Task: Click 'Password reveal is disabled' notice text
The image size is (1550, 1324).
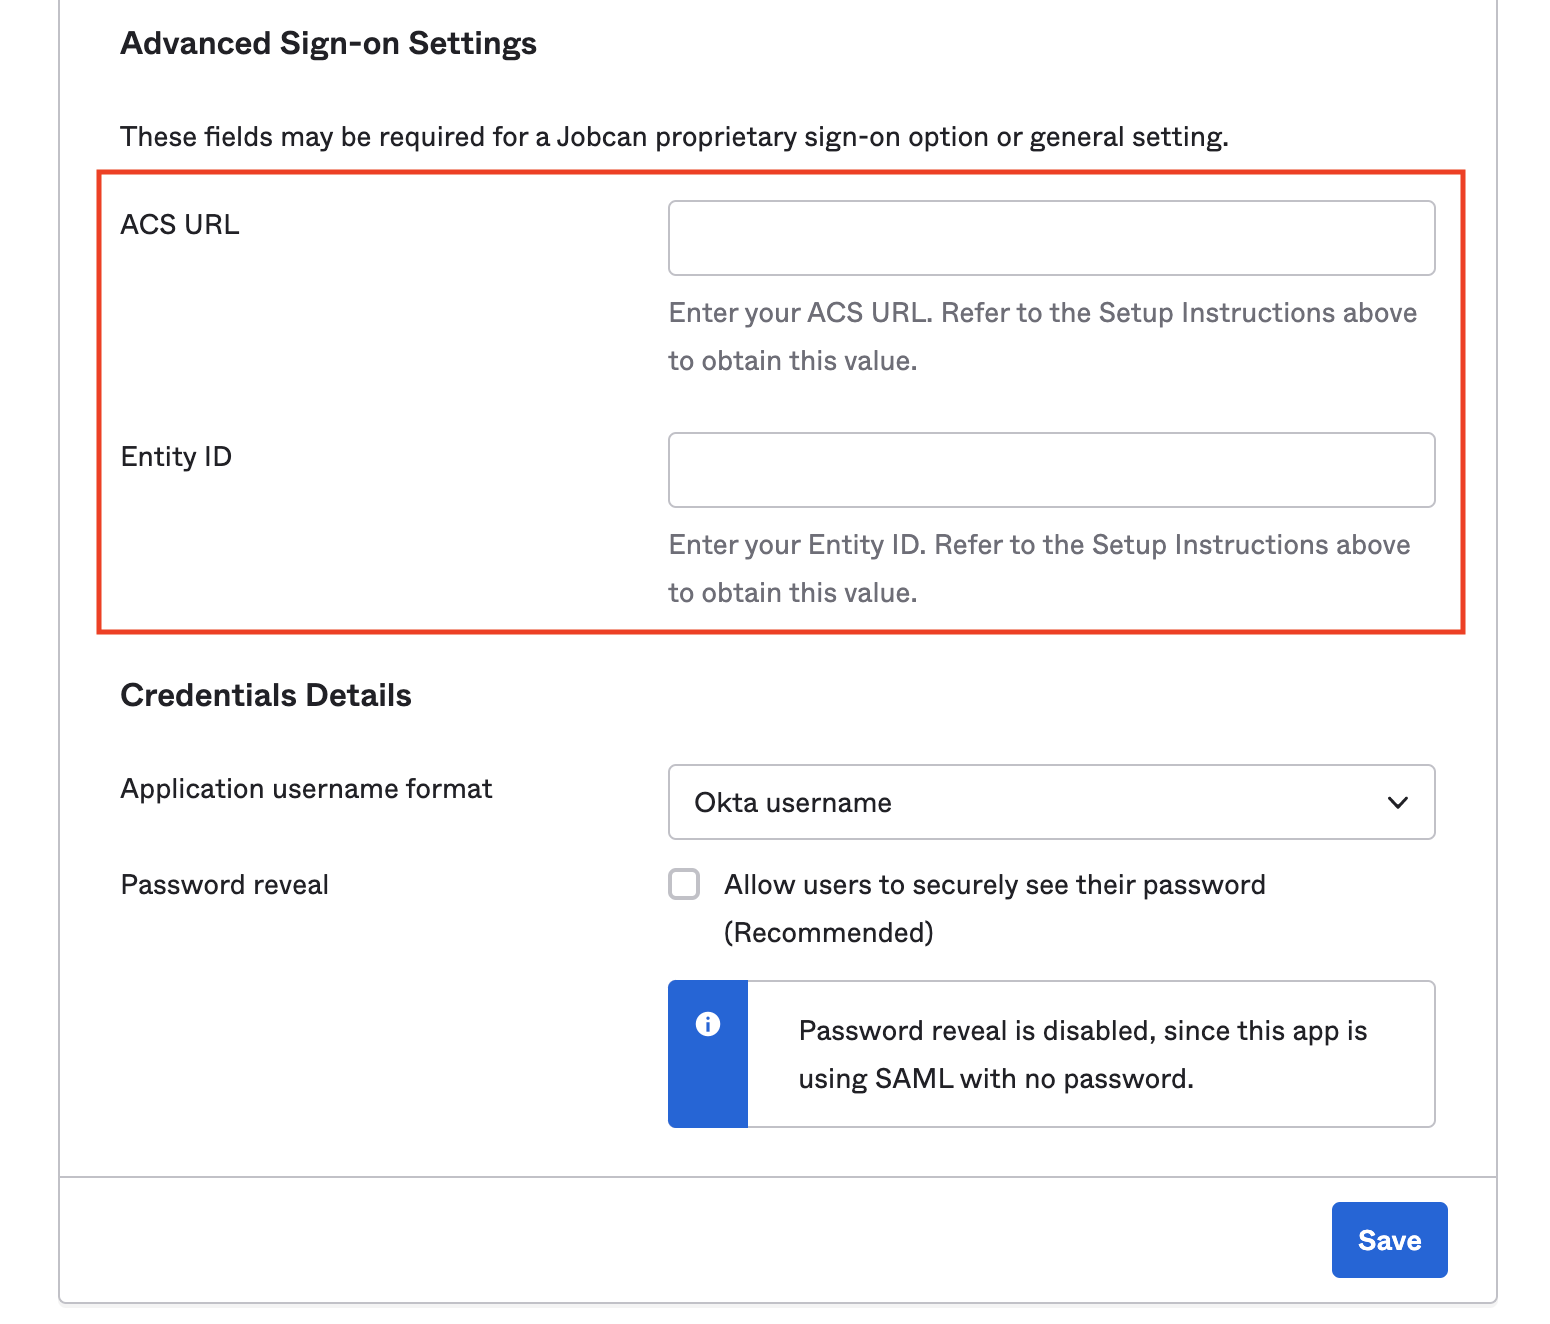Action: (x=1083, y=1055)
